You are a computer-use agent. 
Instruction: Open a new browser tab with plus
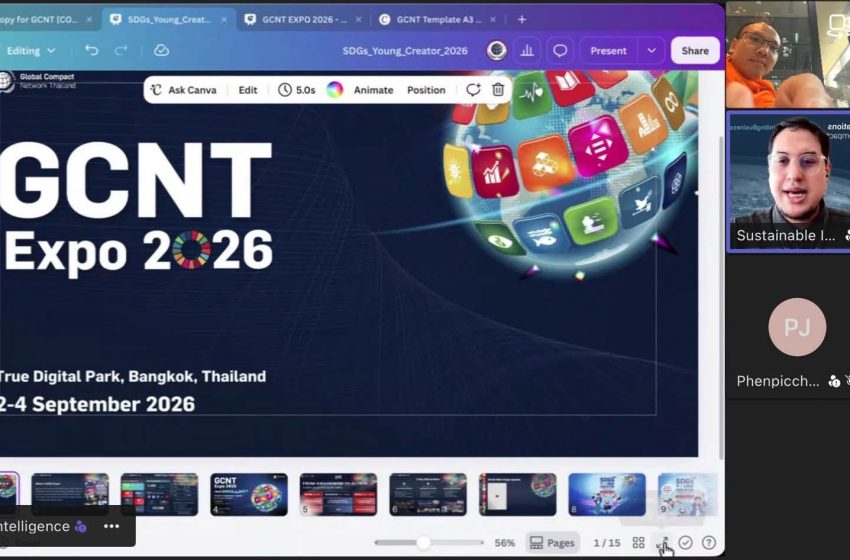pos(521,20)
